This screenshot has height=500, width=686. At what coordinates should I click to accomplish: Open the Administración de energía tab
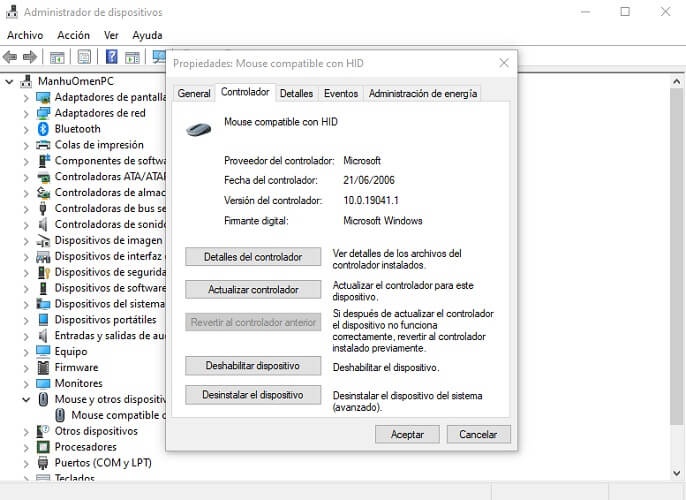(423, 94)
